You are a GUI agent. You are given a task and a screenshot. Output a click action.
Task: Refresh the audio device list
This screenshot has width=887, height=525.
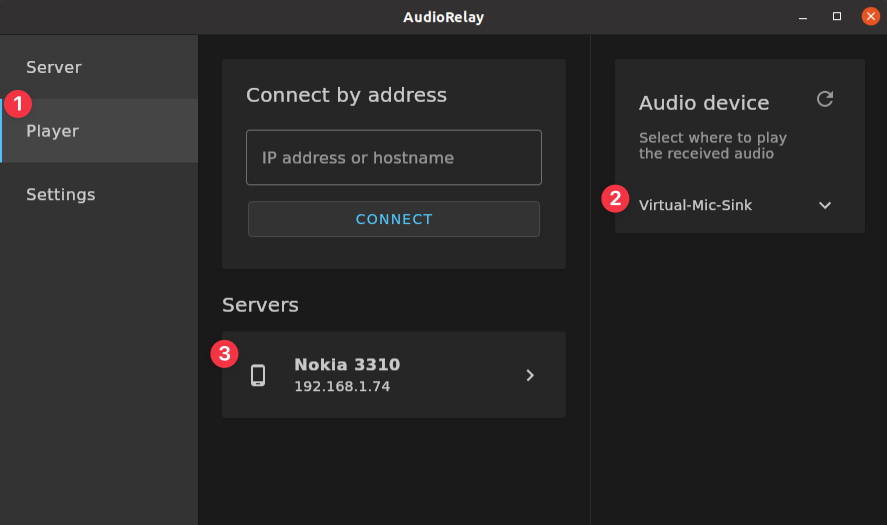tap(825, 99)
